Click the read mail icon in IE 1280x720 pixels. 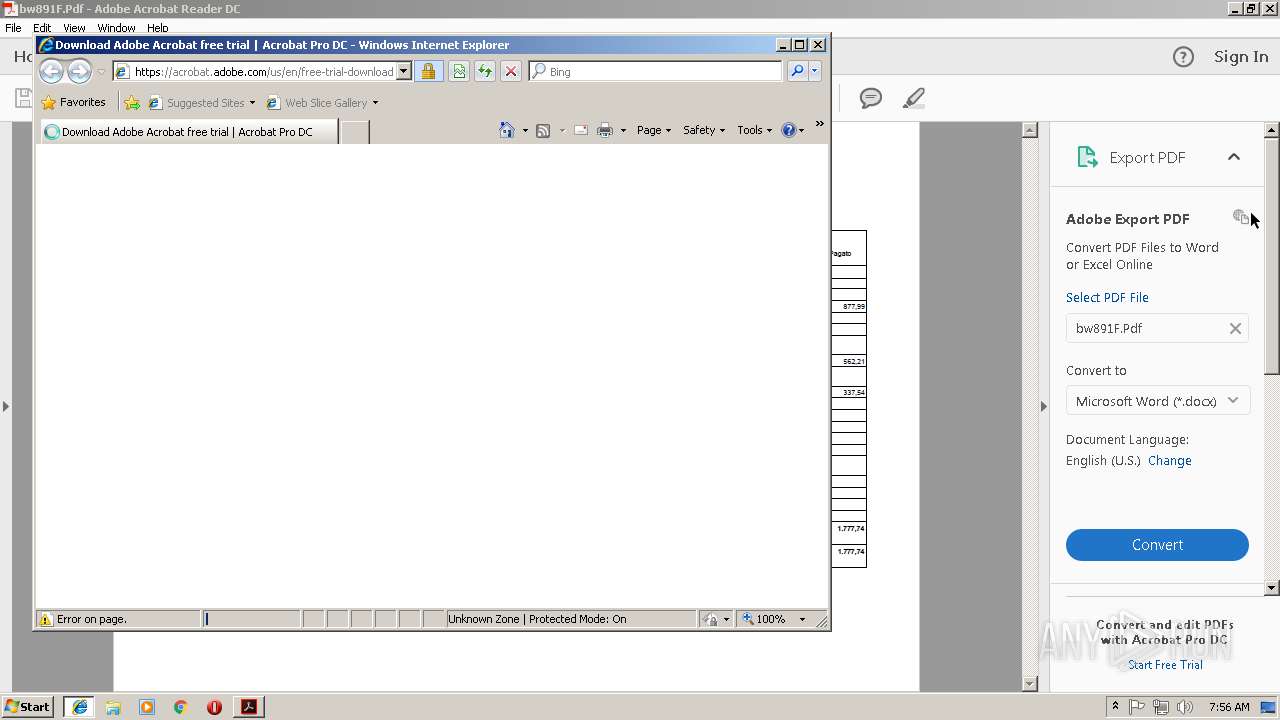[580, 130]
